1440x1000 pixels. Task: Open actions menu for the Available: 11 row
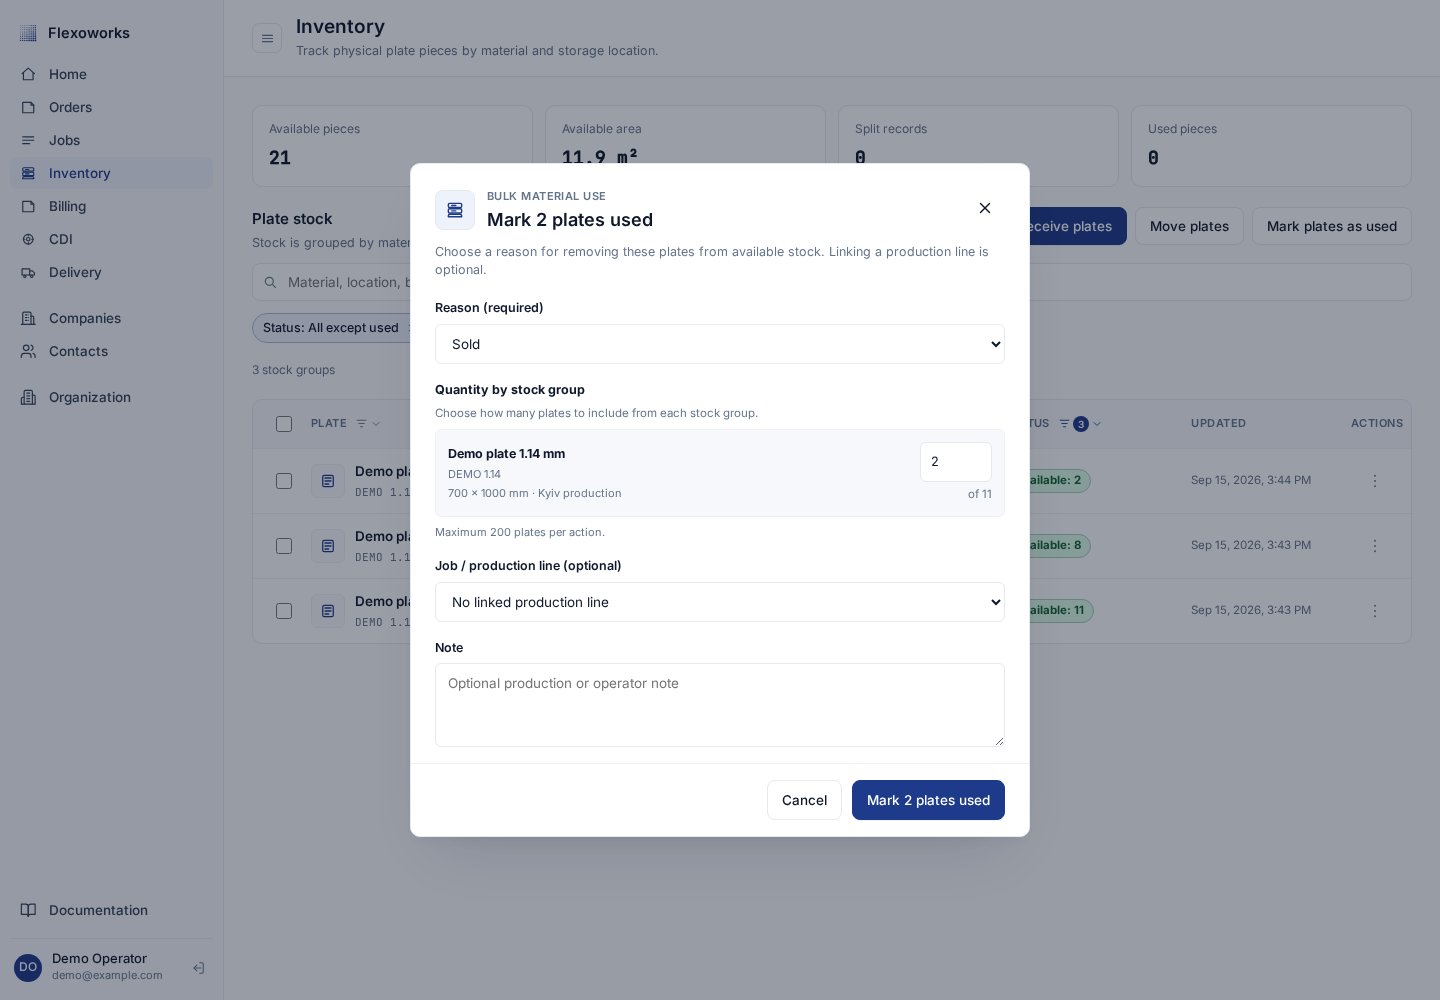pyautogui.click(x=1375, y=611)
